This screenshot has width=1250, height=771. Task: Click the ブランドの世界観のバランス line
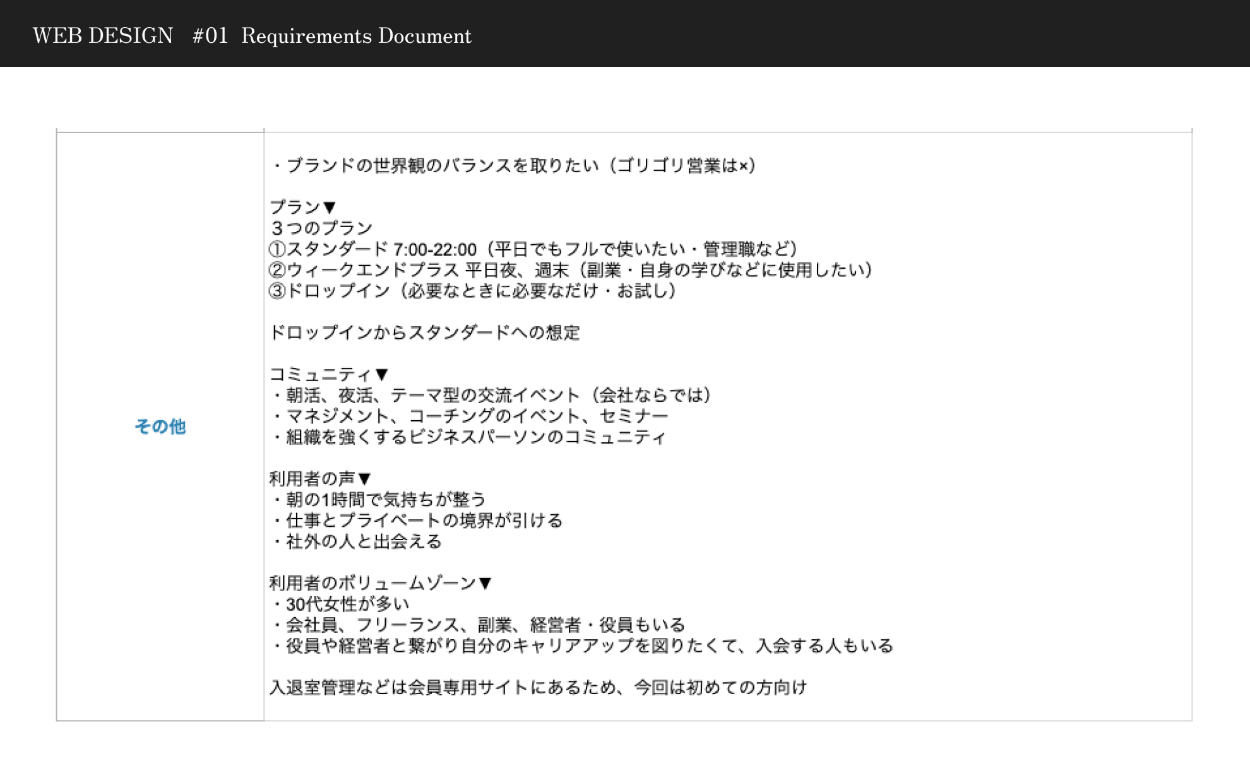pyautogui.click(x=513, y=165)
